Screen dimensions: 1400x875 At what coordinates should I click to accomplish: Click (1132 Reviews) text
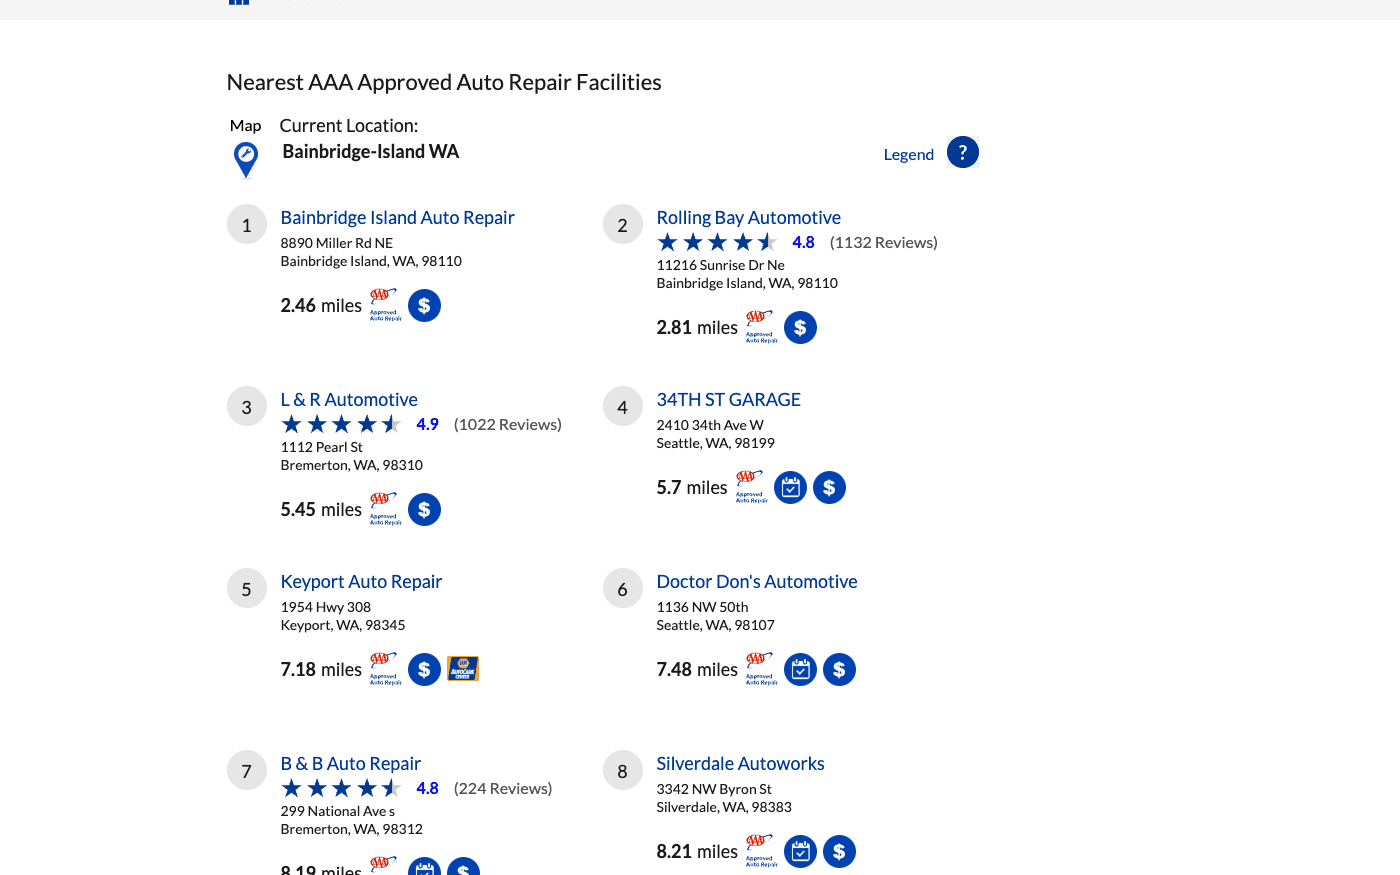point(884,242)
